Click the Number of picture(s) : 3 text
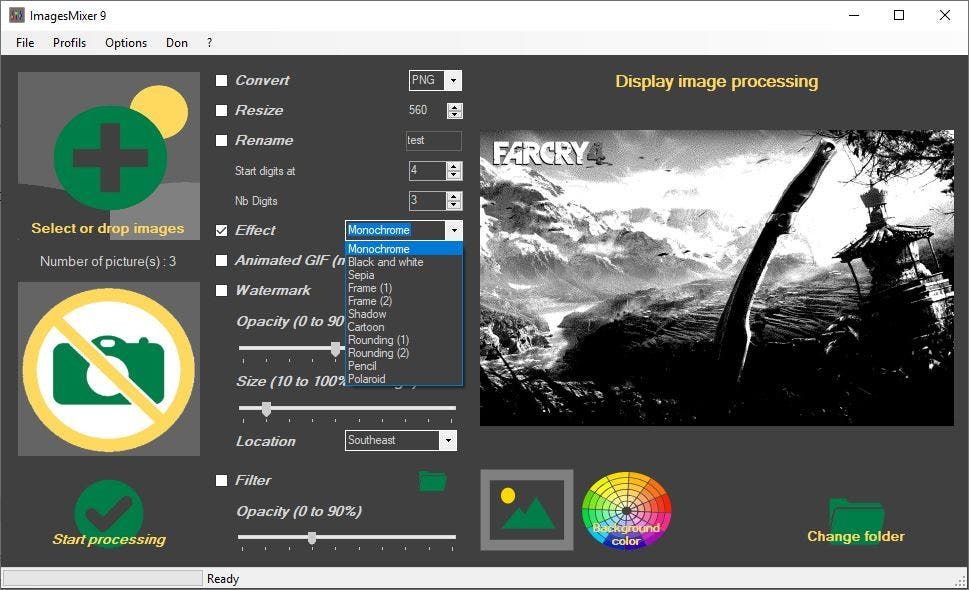The height and width of the screenshot is (590, 969). coord(108,261)
